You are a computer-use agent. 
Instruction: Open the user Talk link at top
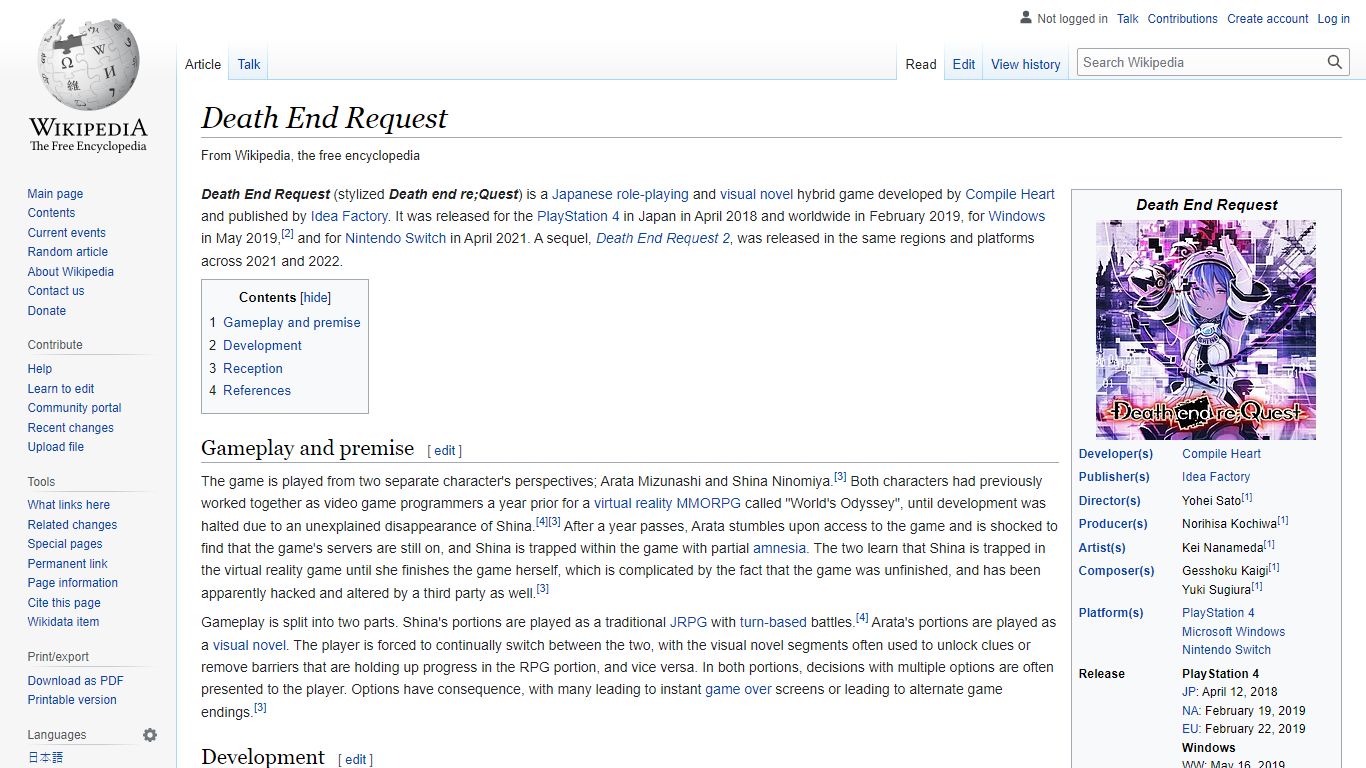coord(1128,19)
